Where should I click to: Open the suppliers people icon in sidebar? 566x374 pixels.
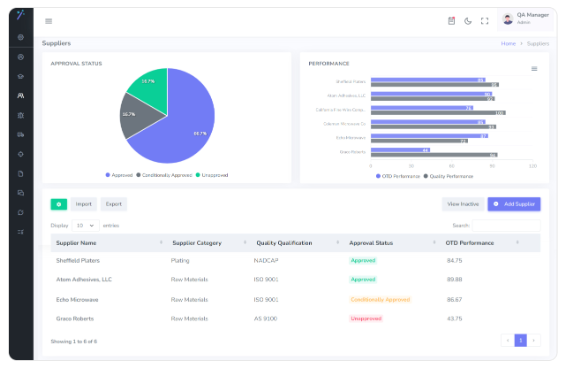click(x=21, y=96)
